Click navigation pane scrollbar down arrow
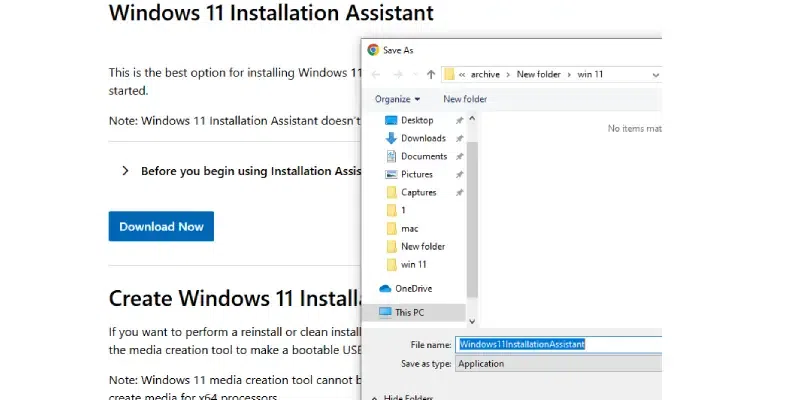This screenshot has width=800, height=400. (472, 321)
